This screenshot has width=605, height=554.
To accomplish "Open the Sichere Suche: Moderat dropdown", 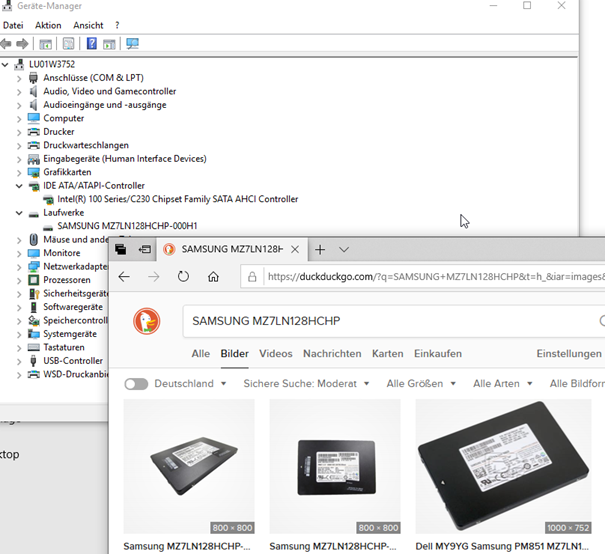I will tap(306, 384).
